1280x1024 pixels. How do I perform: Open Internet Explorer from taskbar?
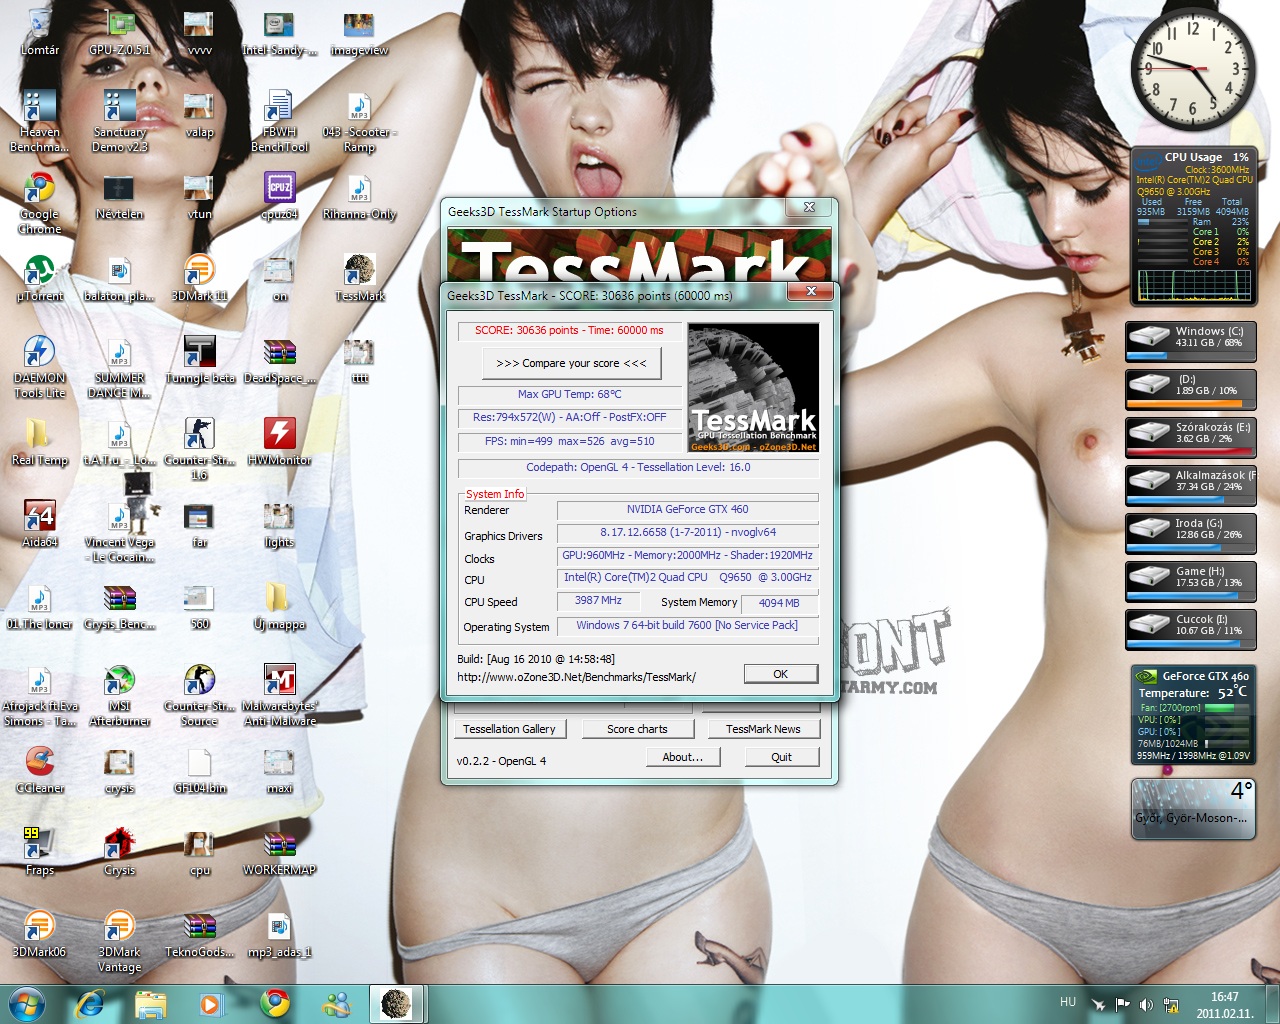point(90,1004)
